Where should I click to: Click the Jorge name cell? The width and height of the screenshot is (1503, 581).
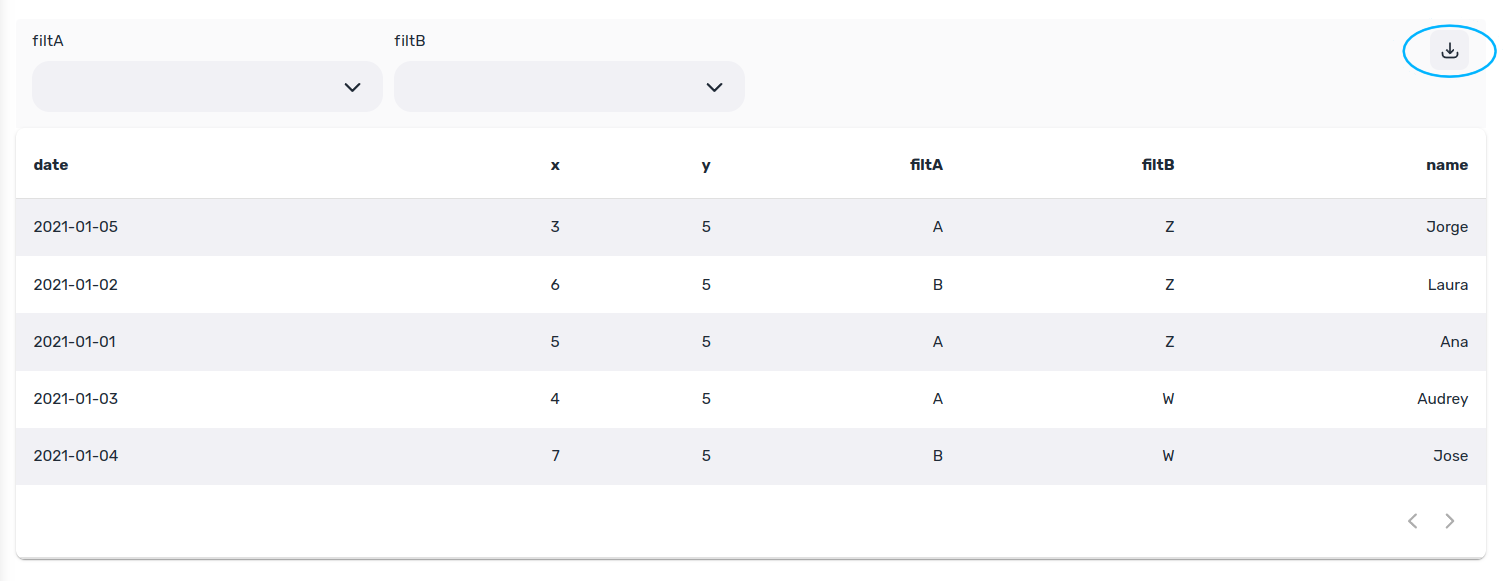pos(1447,227)
